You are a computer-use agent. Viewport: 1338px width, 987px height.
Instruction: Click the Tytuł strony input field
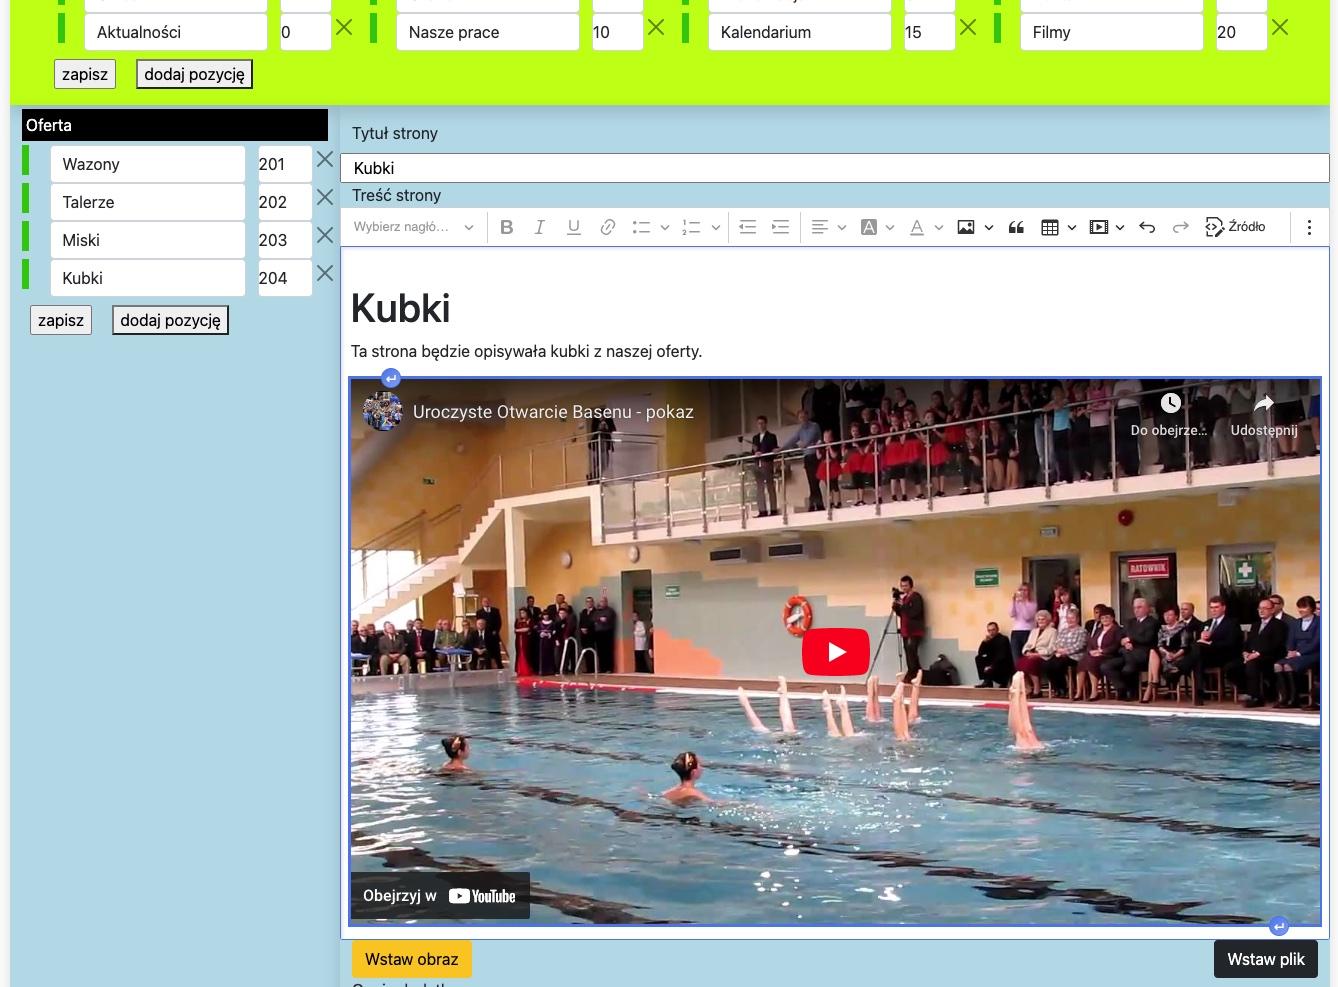[834, 168]
